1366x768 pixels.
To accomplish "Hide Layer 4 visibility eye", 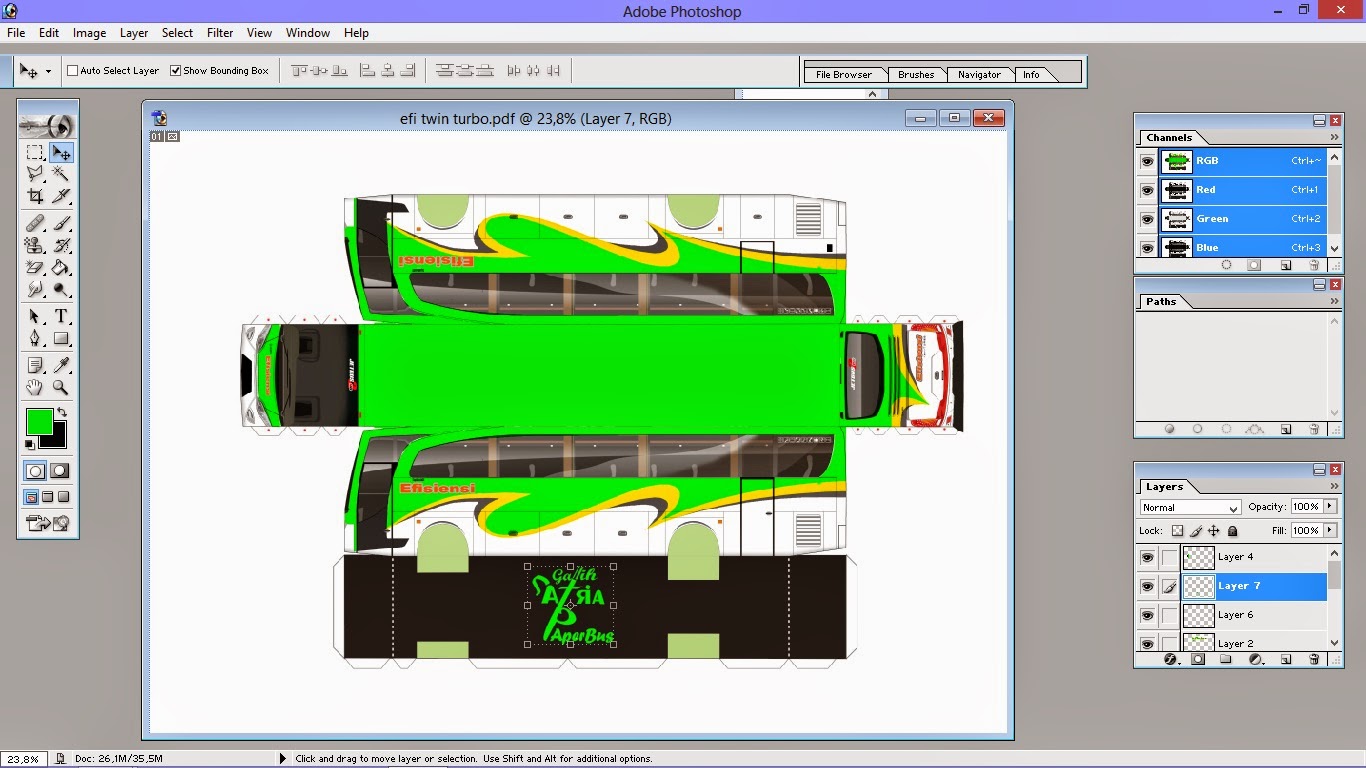I will pos(1147,557).
